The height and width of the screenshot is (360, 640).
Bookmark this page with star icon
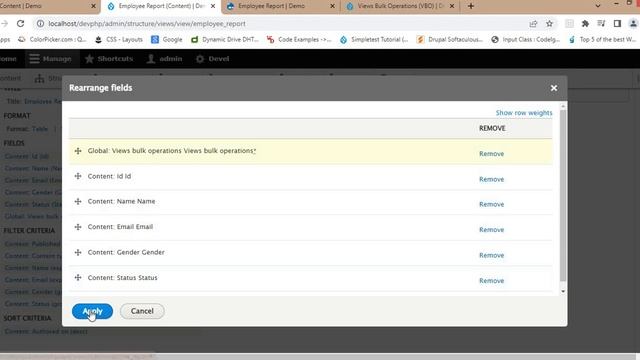[549, 24]
